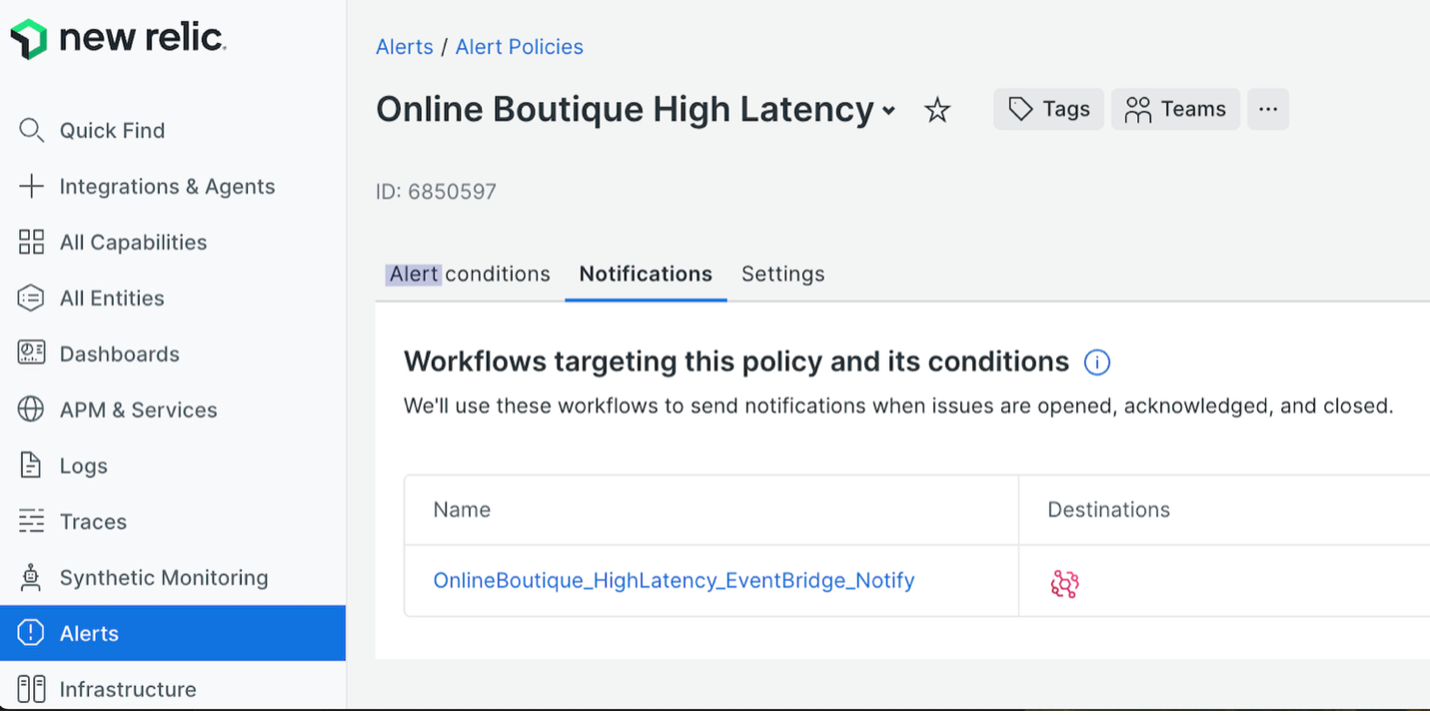Open the Settings tab
The image size is (1430, 715).
(782, 273)
